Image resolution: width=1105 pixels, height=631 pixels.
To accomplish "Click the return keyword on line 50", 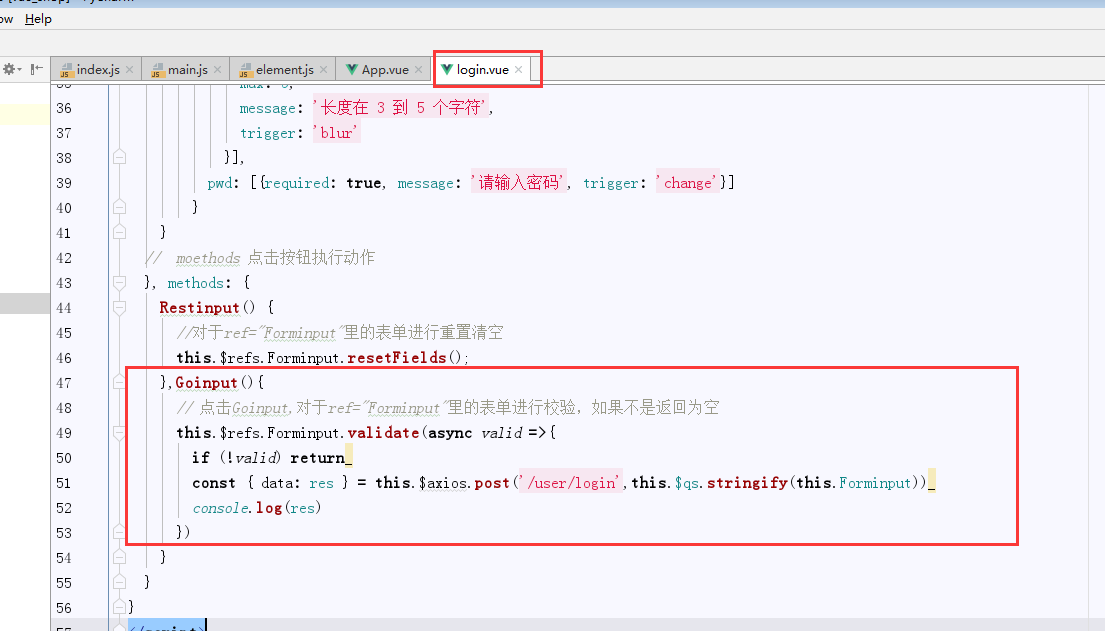I will (x=317, y=458).
